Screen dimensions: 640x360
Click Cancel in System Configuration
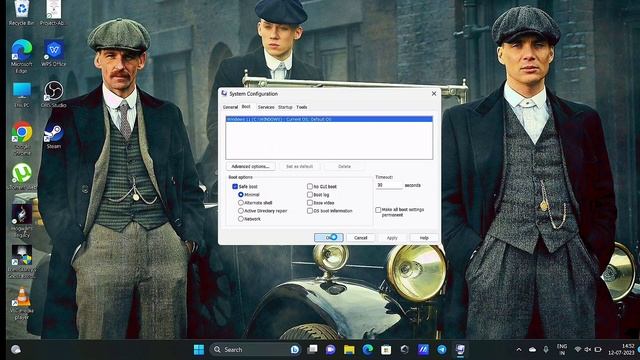point(360,238)
